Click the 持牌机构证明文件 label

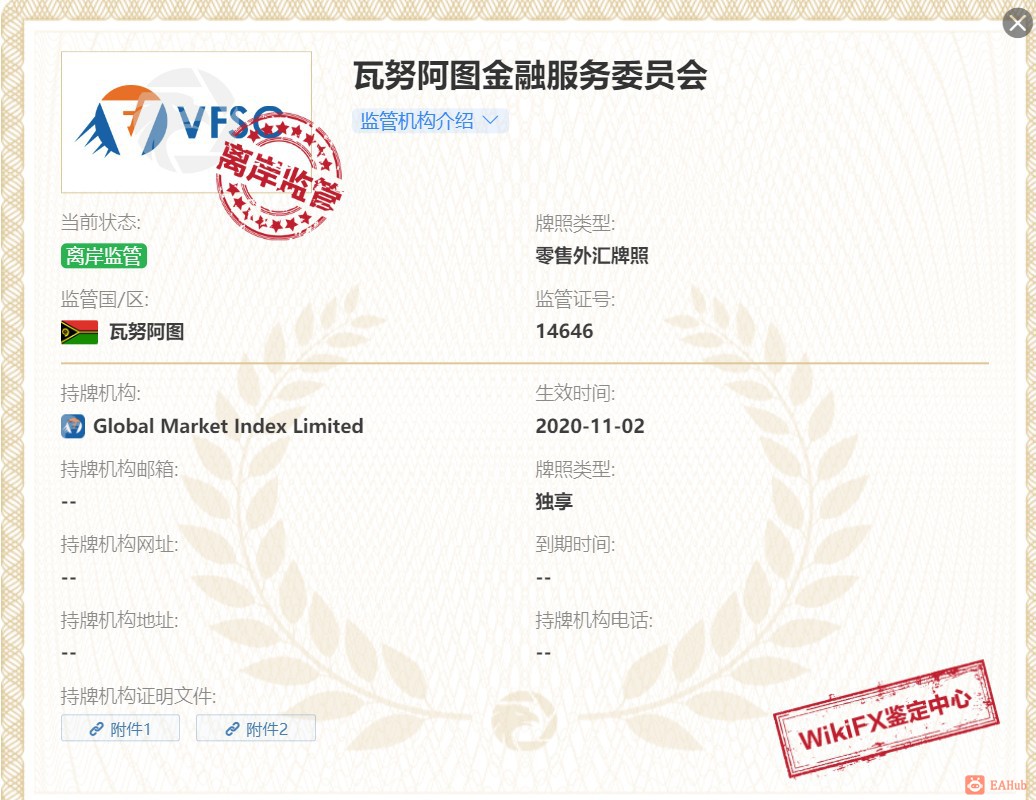point(139,696)
